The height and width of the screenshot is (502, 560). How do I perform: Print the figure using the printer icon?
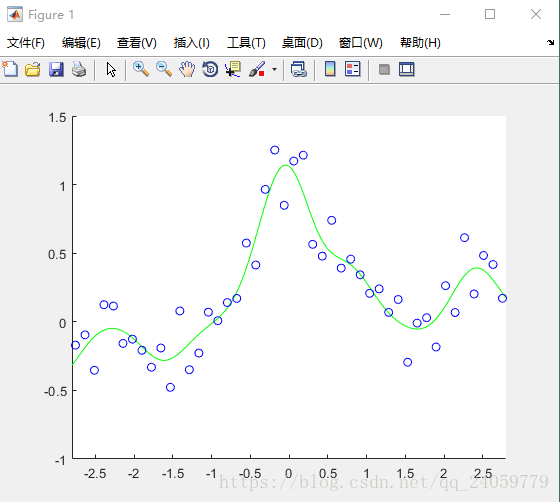click(79, 69)
